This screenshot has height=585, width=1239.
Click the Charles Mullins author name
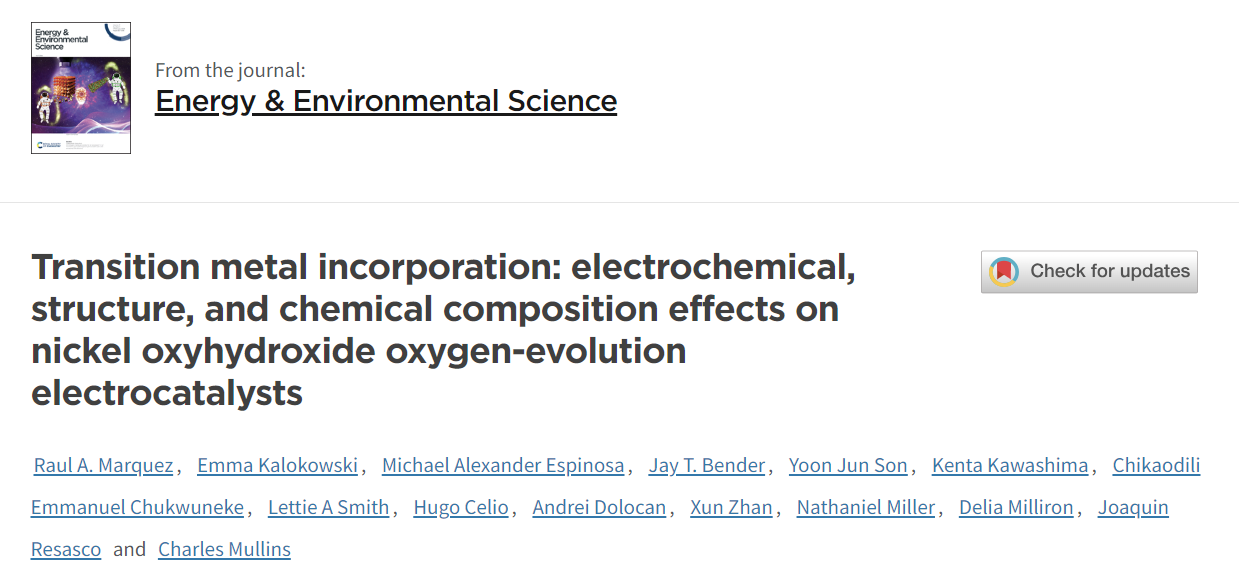coord(224,549)
